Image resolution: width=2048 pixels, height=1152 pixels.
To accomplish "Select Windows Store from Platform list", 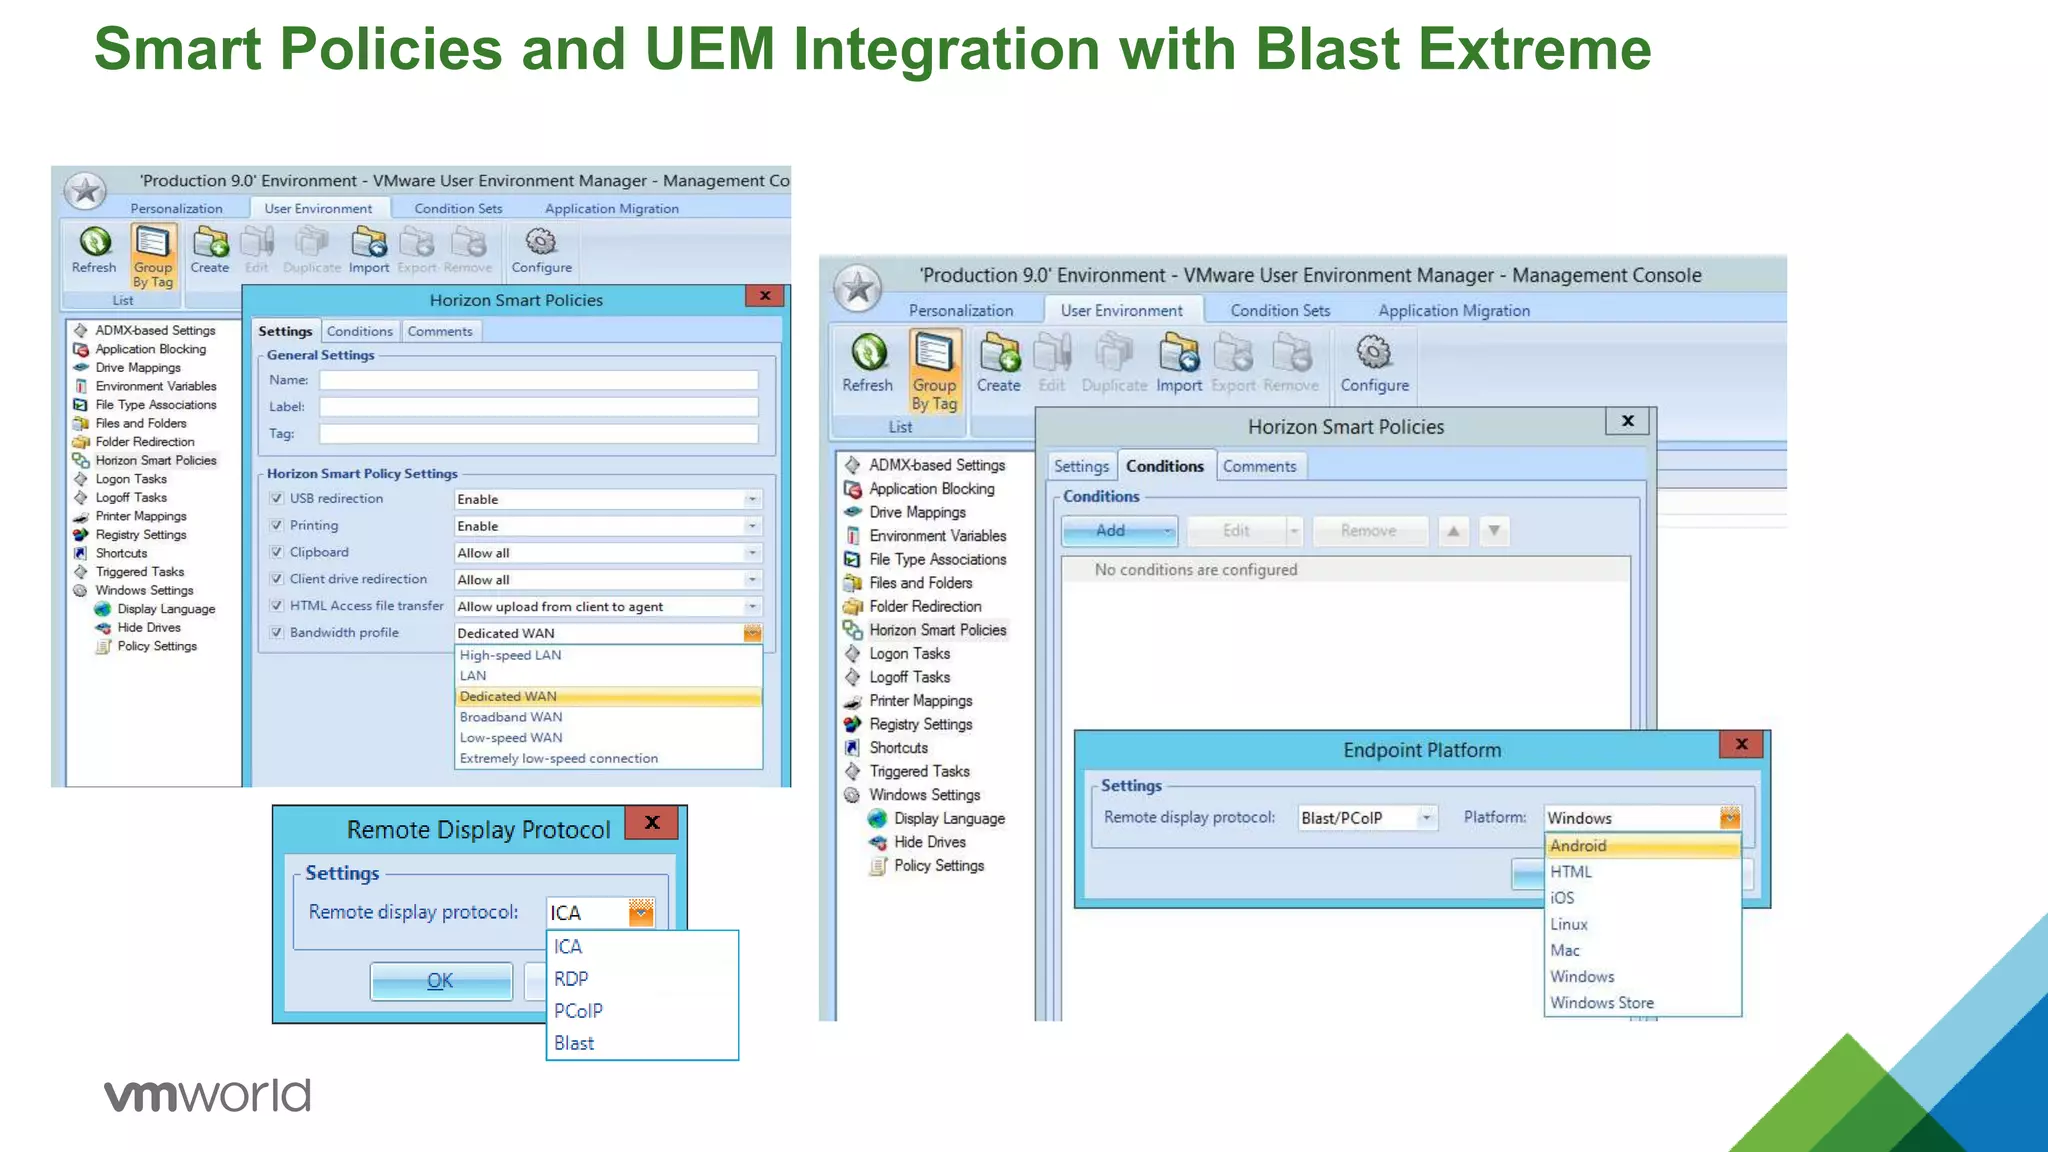I will [1643, 1003].
